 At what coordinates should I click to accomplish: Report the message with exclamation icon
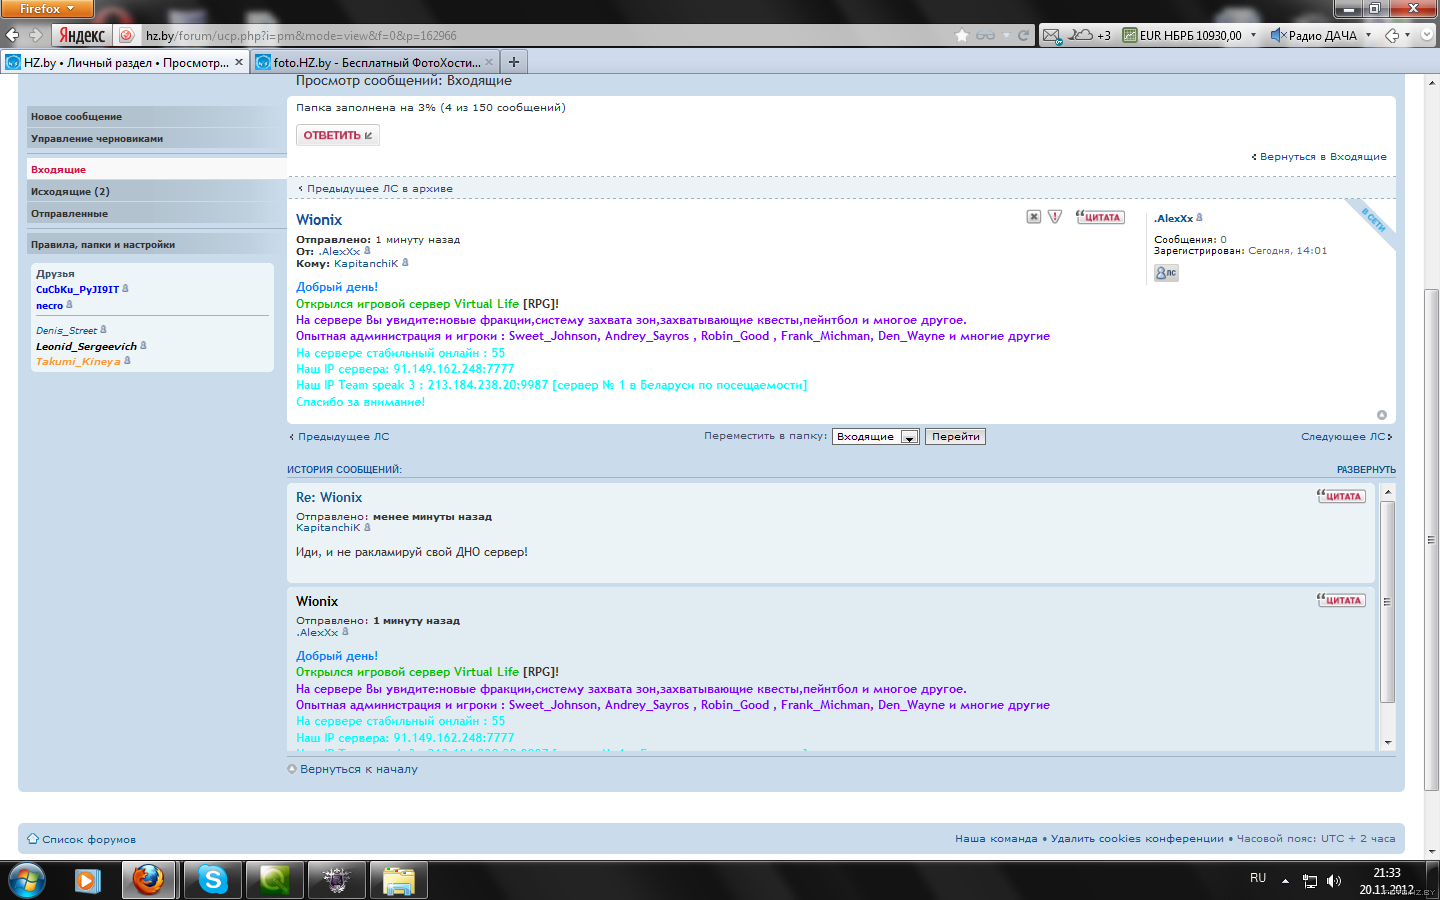pos(1055,217)
